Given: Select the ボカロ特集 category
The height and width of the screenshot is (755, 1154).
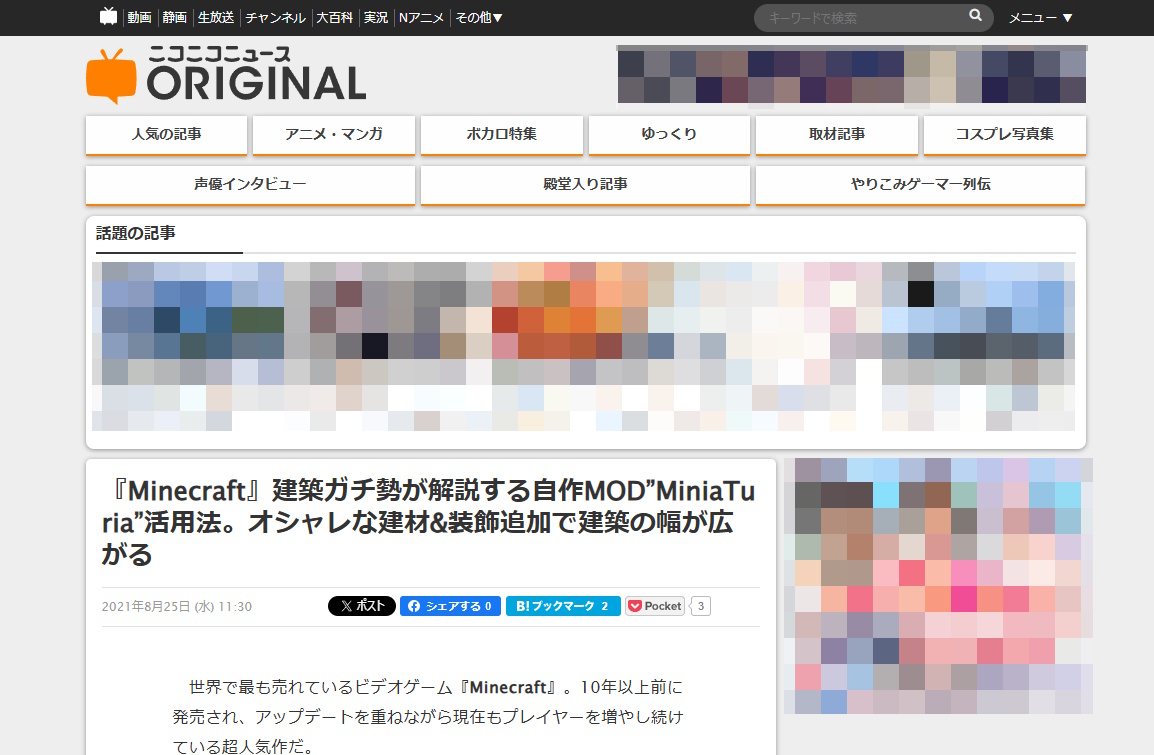Looking at the screenshot, I should tap(502, 135).
